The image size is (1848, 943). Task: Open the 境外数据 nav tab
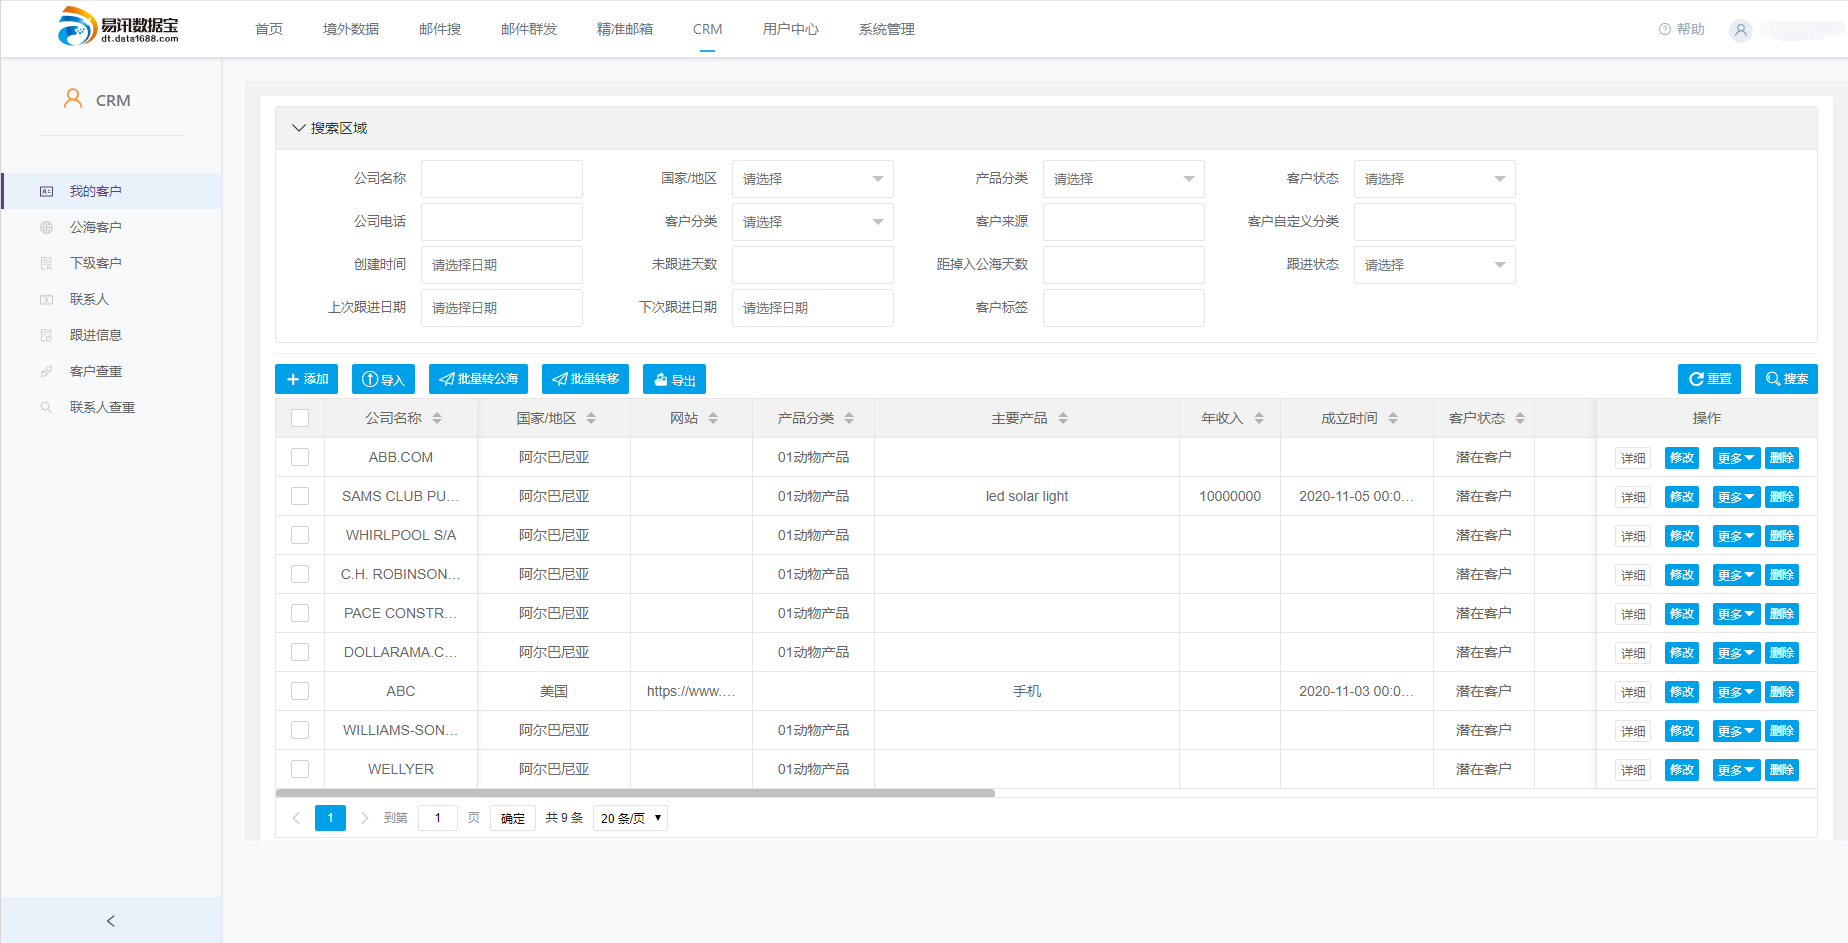click(351, 29)
